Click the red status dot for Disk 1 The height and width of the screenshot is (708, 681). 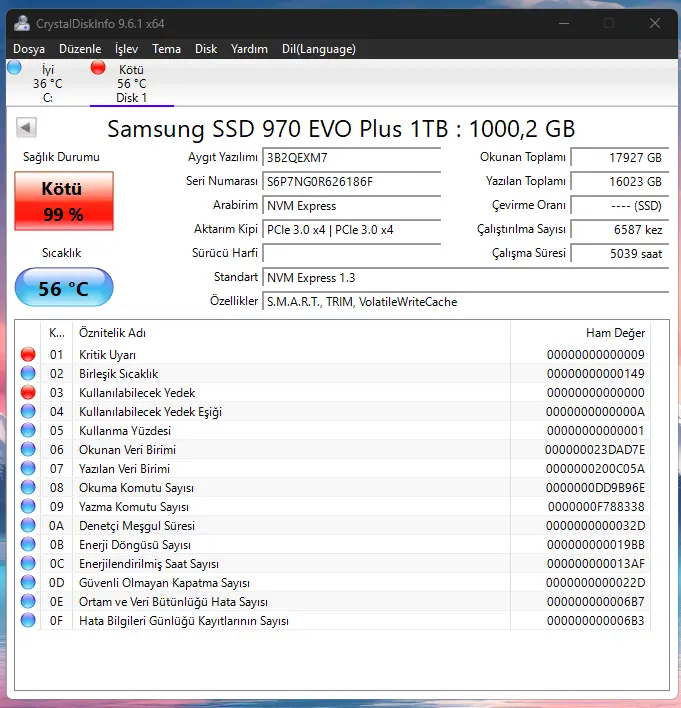(98, 68)
